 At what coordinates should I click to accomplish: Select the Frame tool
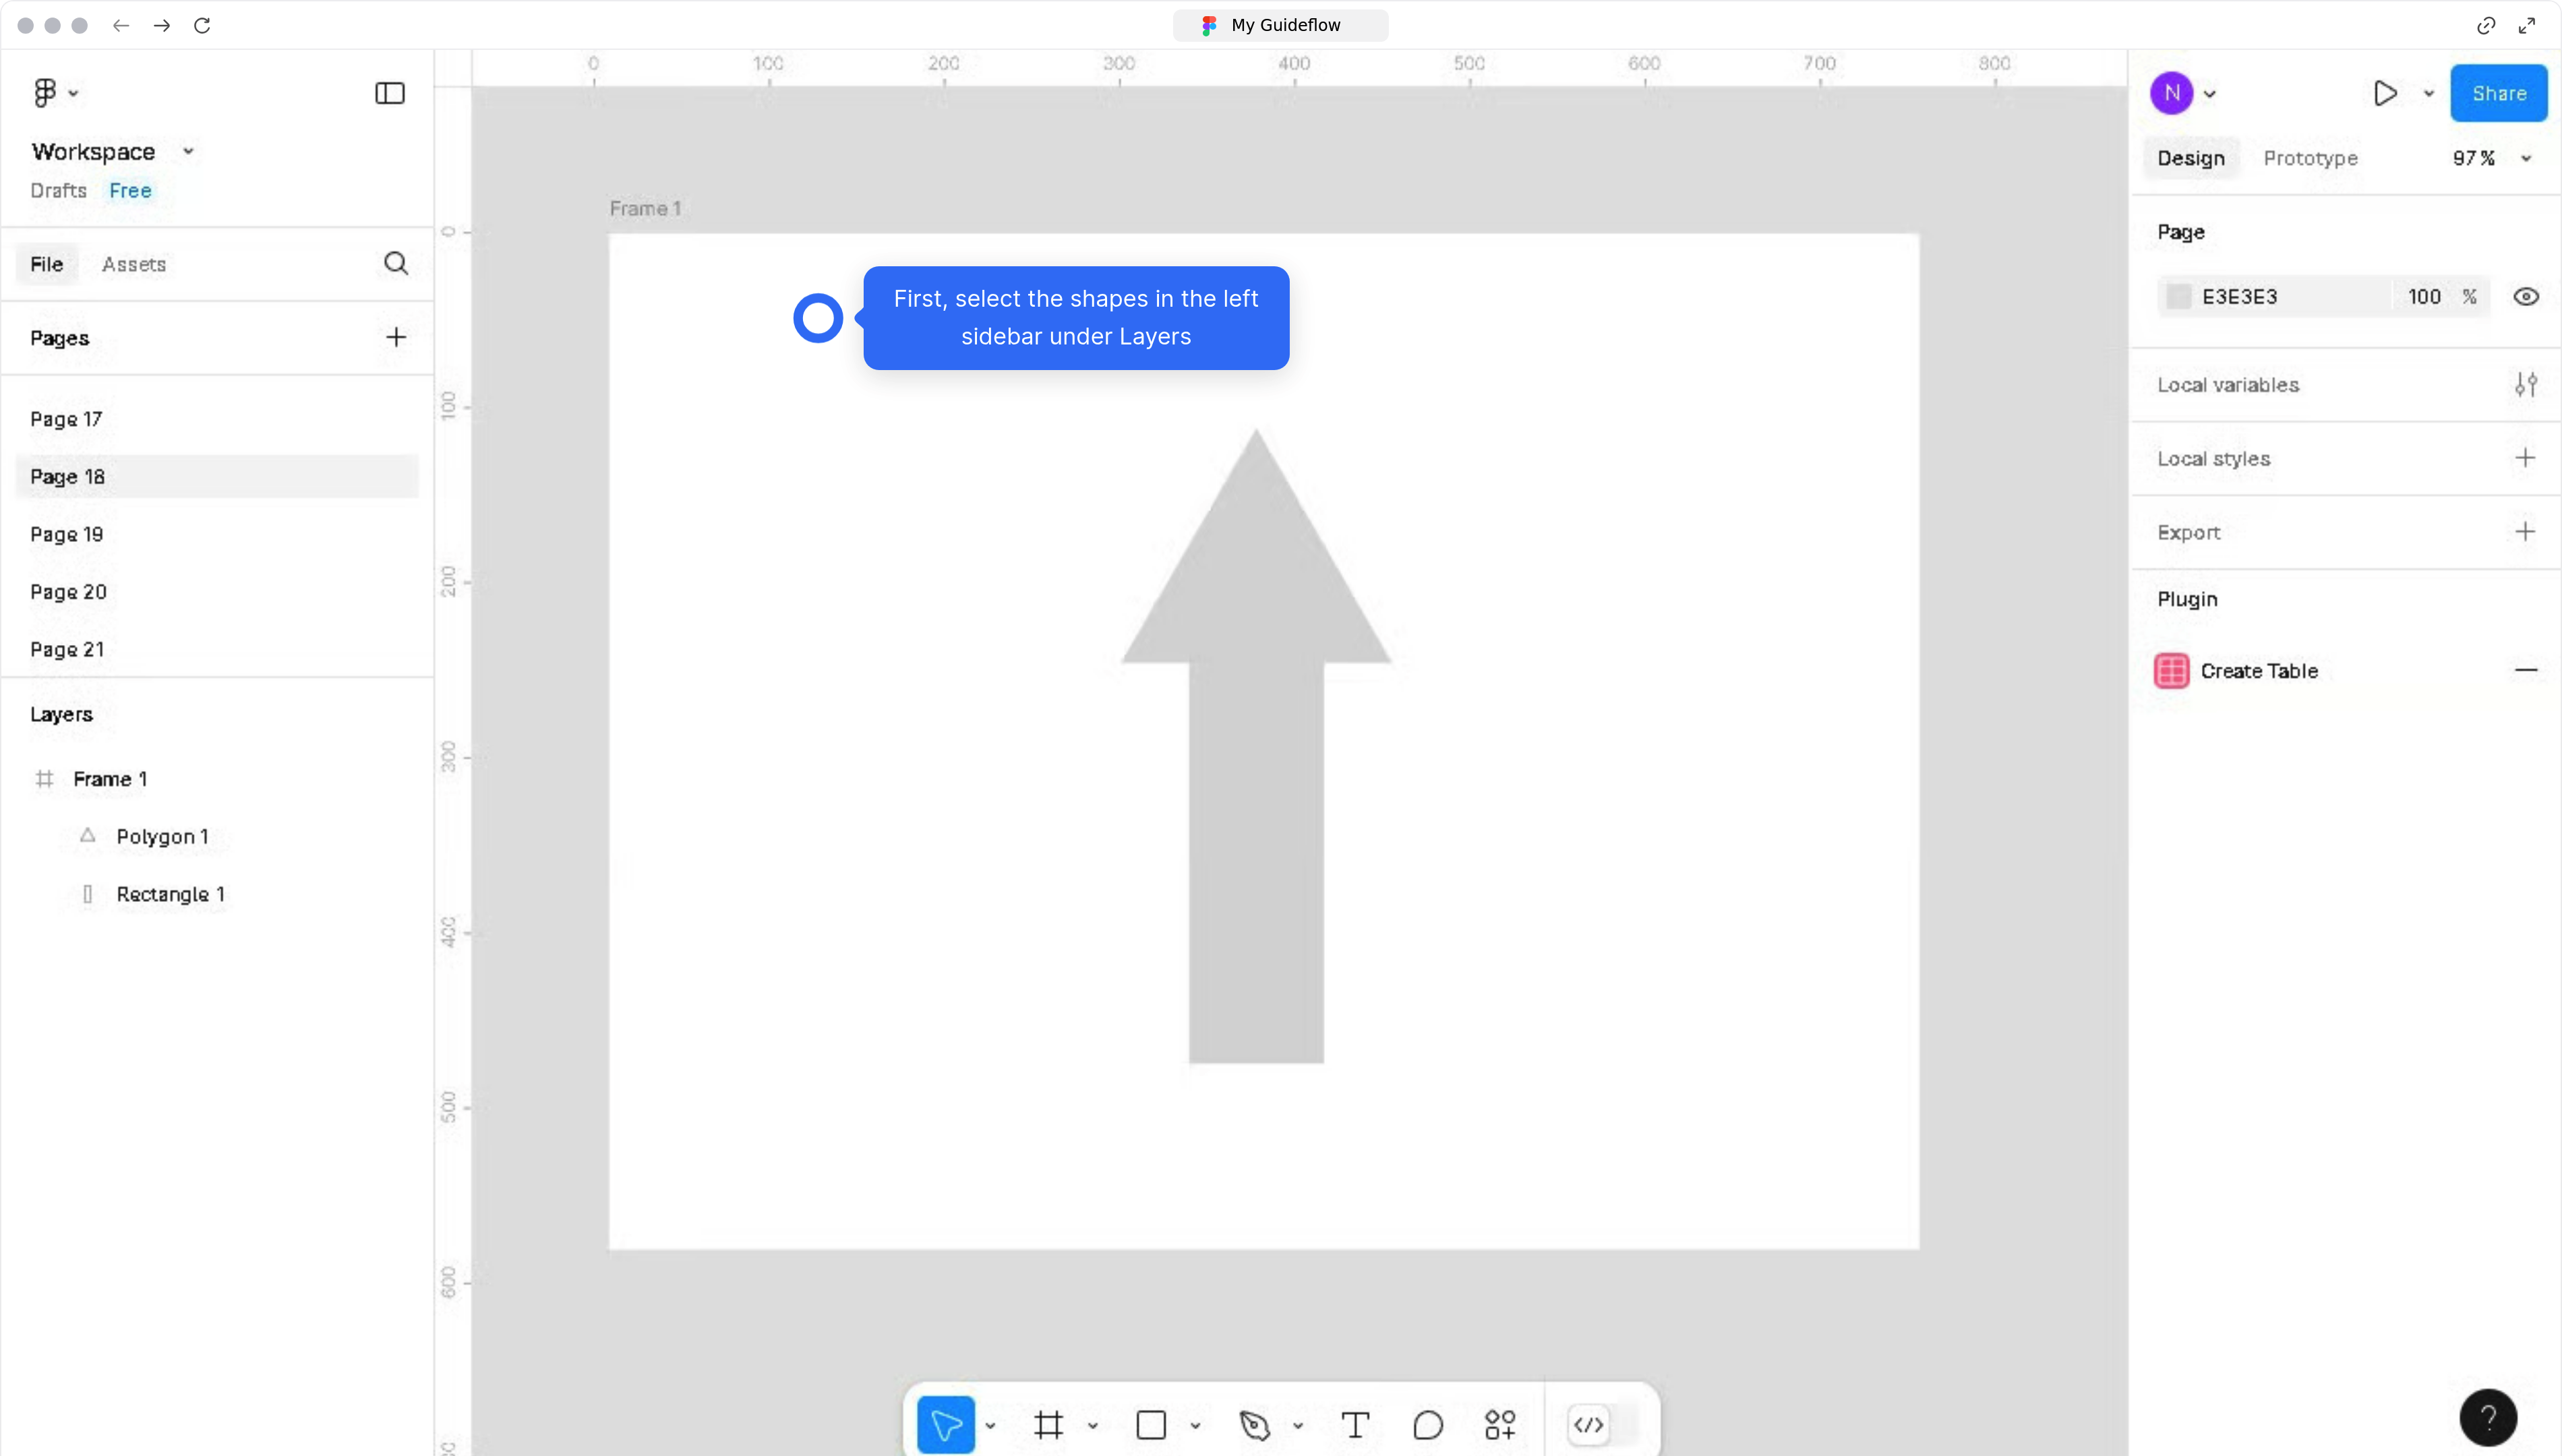[1050, 1424]
